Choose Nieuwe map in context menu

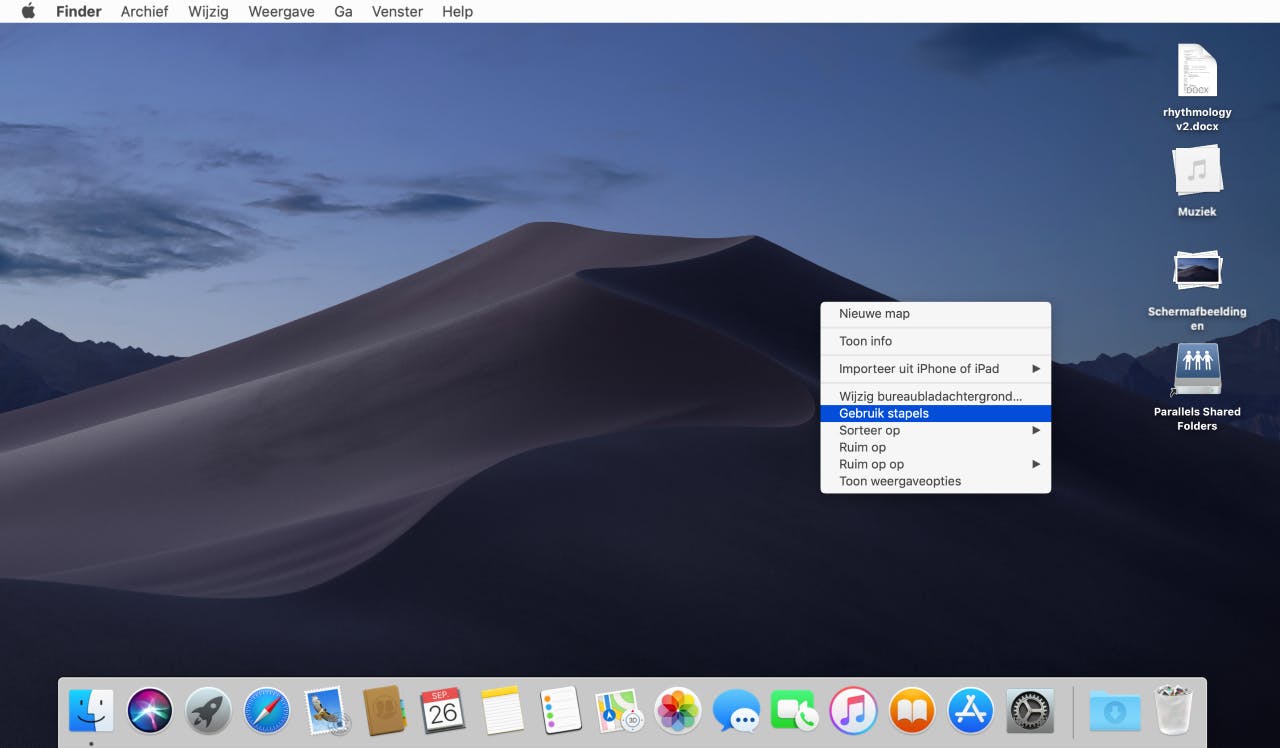click(x=936, y=313)
